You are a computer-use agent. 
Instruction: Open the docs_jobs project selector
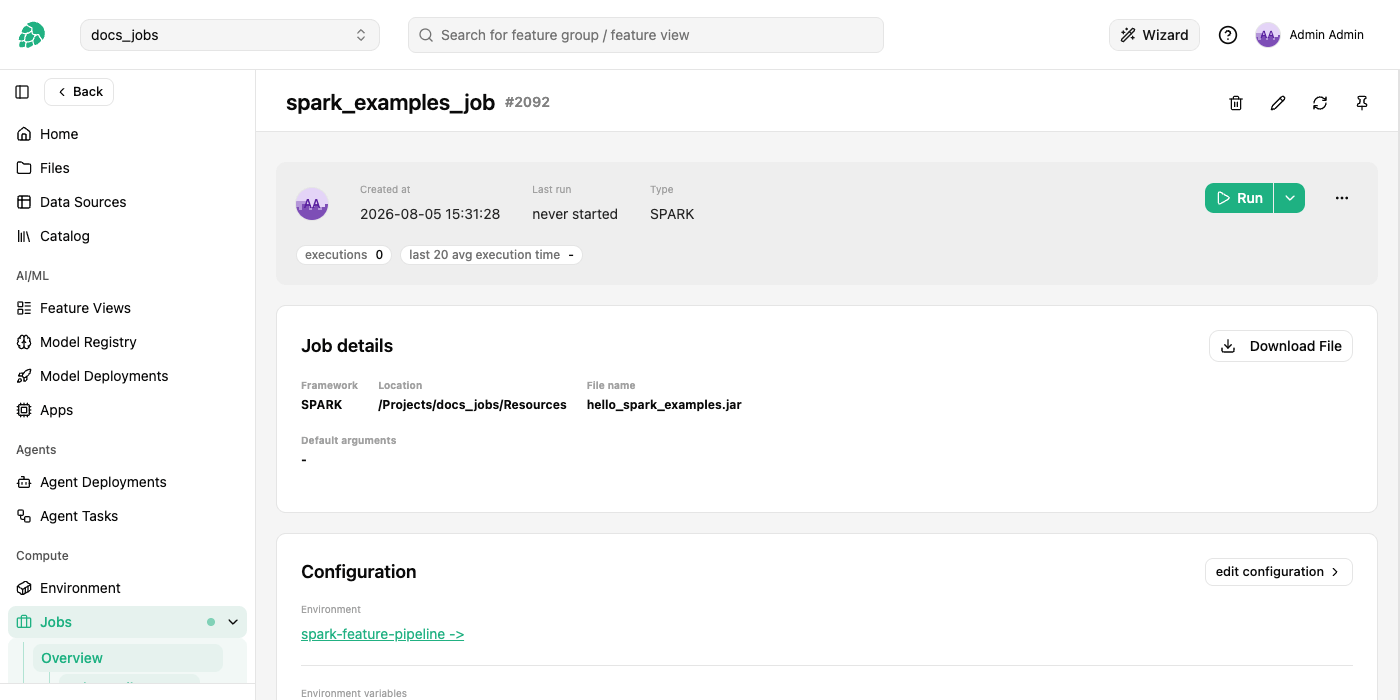[x=230, y=35]
